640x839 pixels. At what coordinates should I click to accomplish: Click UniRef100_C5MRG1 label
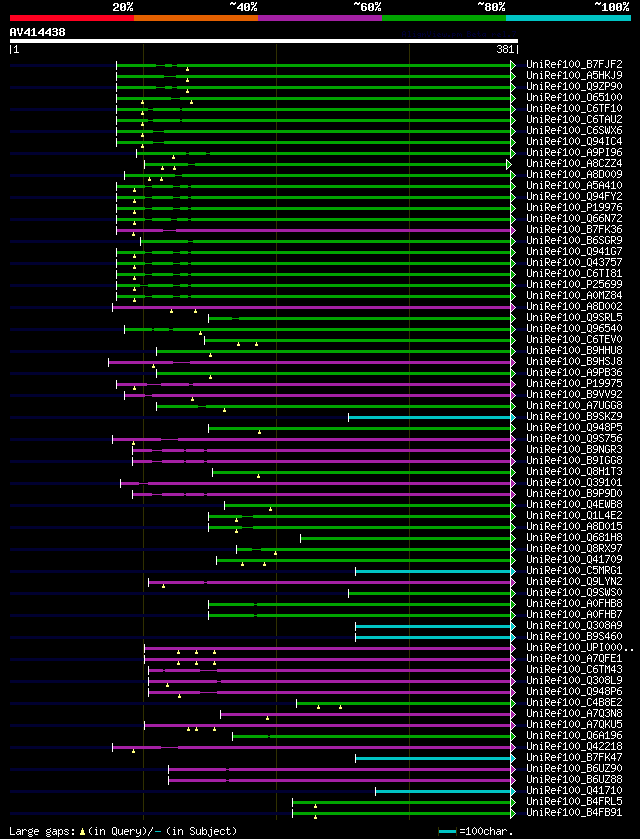pyautogui.click(x=574, y=571)
